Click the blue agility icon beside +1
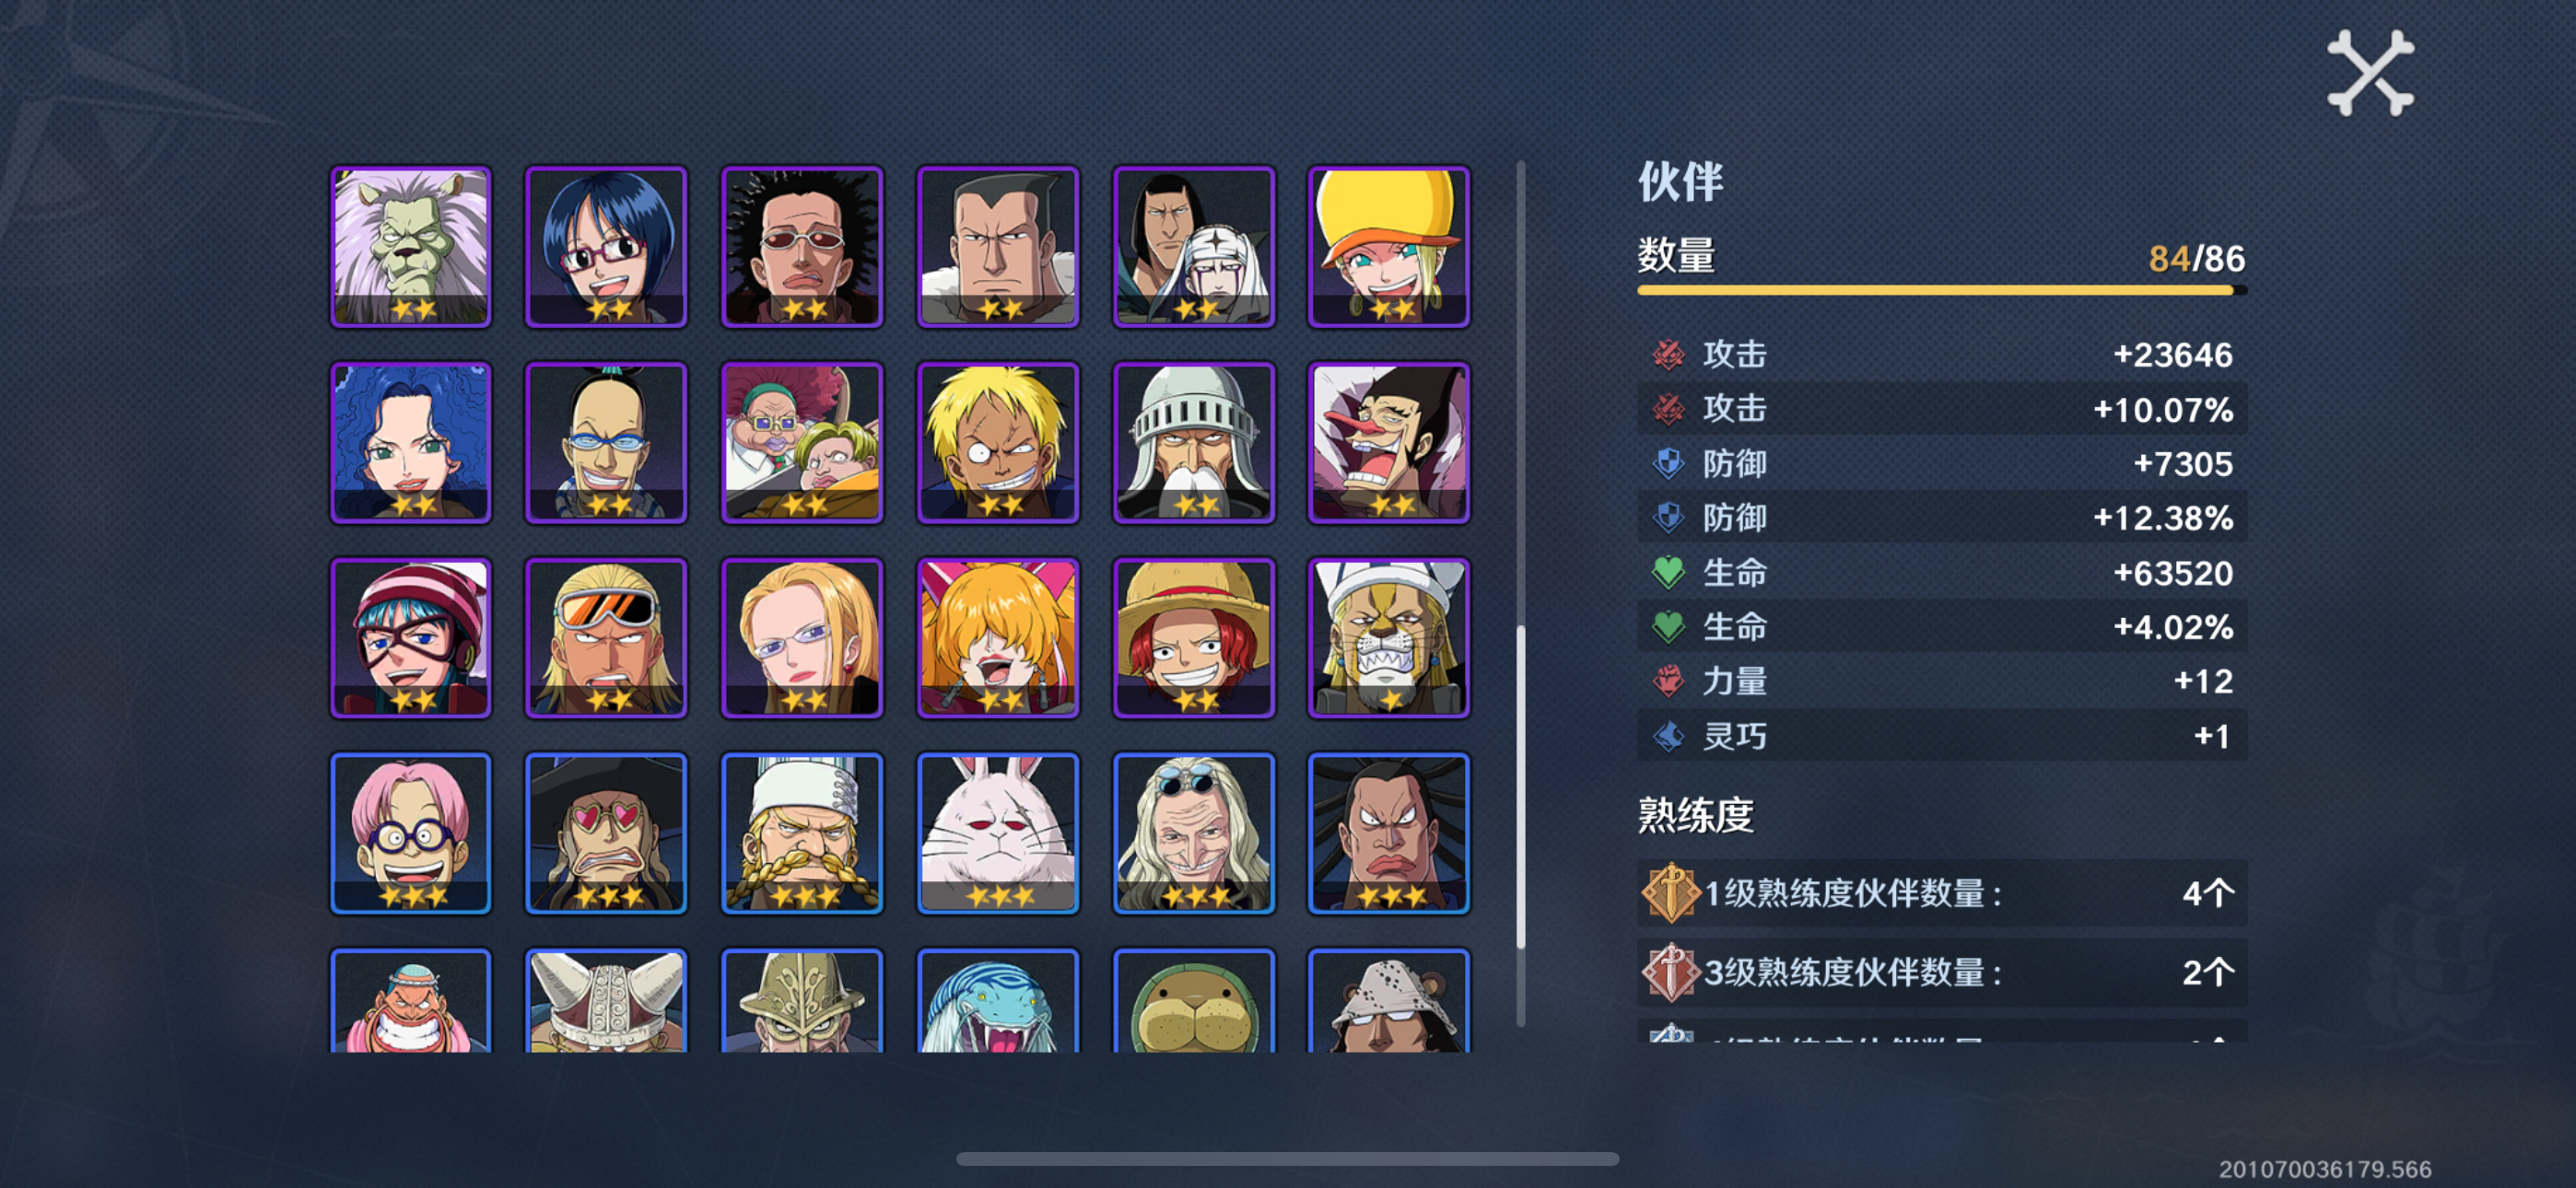The height and width of the screenshot is (1188, 2576). (x=1667, y=736)
